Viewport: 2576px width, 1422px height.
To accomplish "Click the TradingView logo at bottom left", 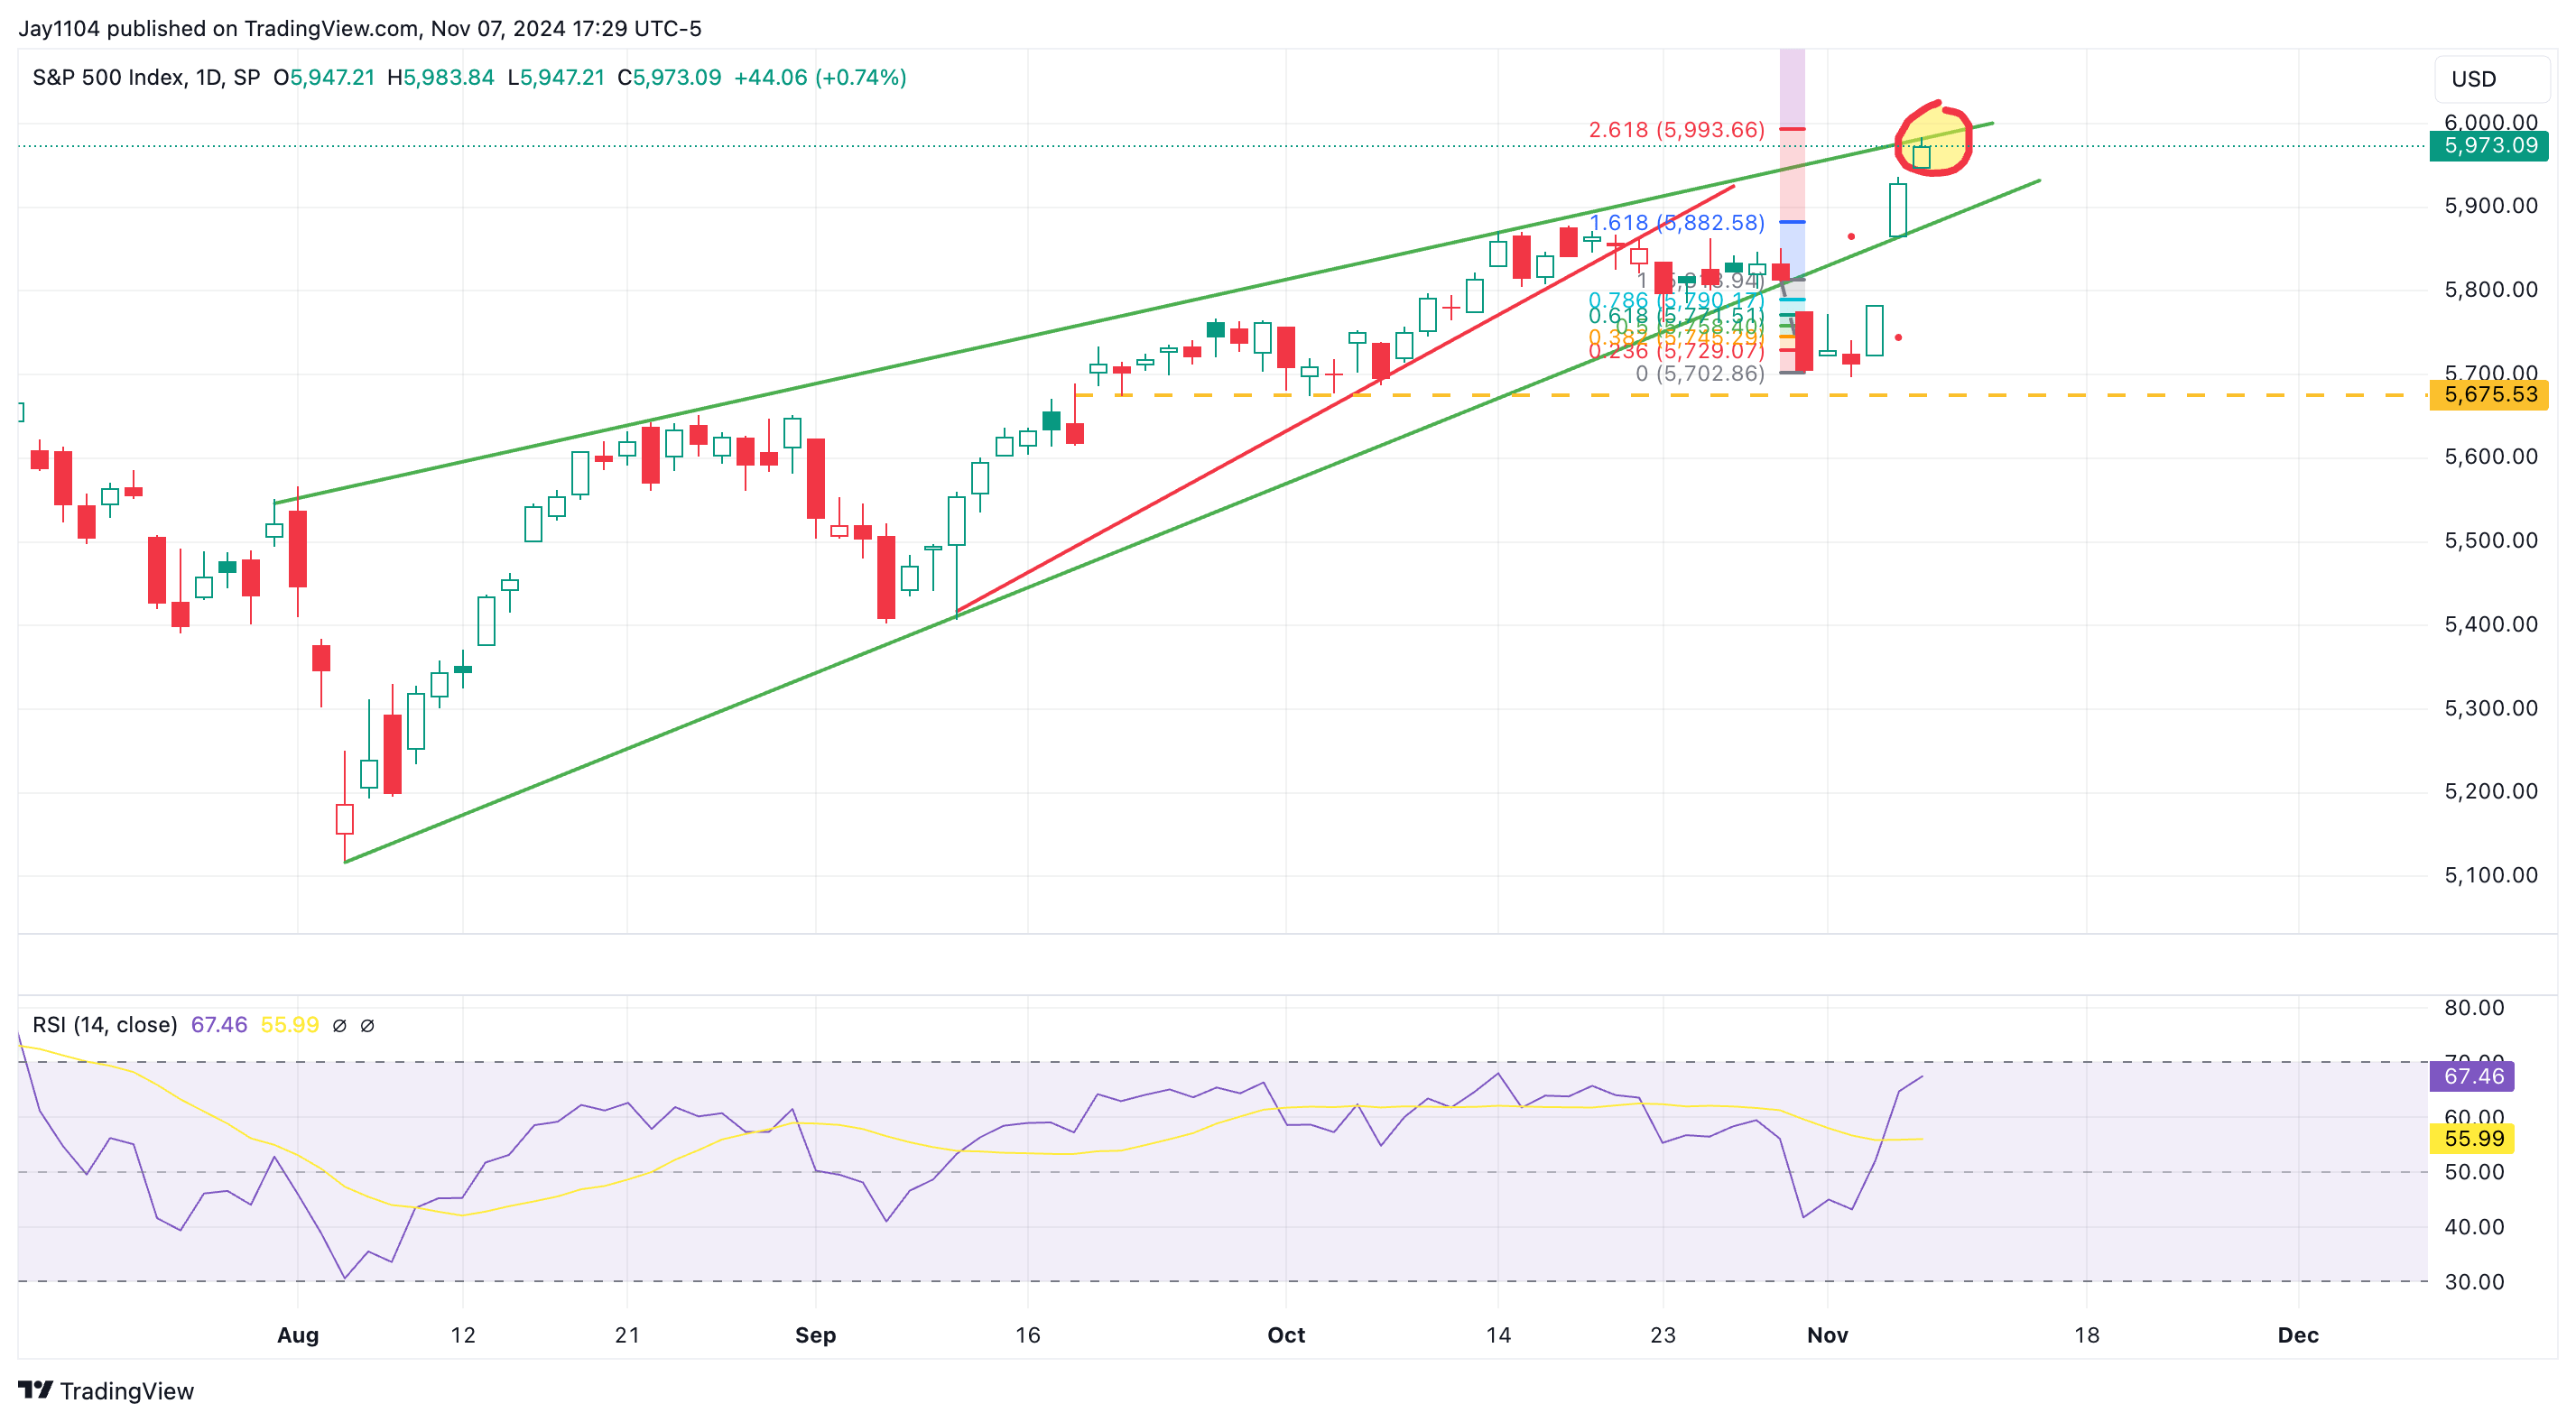I will (x=105, y=1390).
